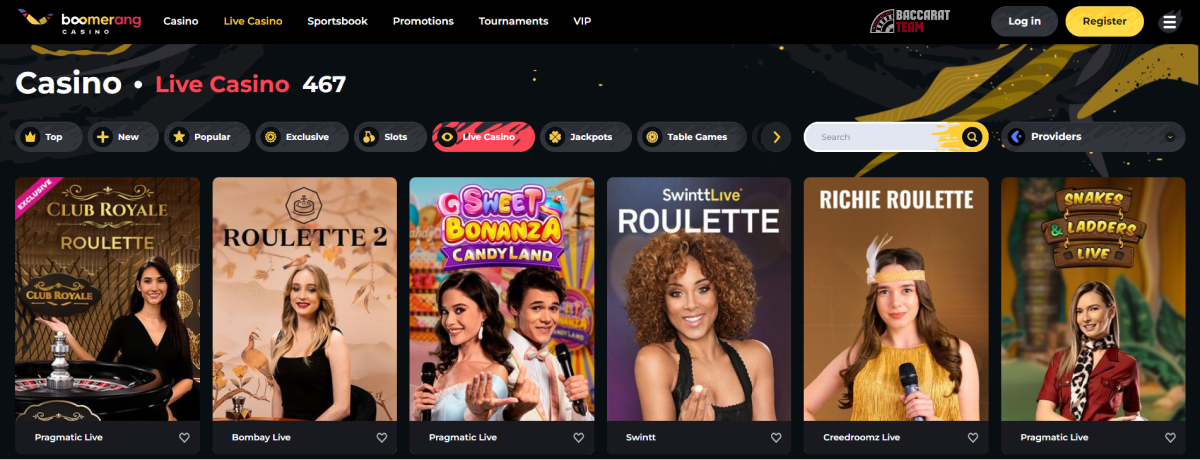Viewport: 1200px width, 460px height.
Task: Favorite Club Royale Roulette with heart
Action: (x=184, y=438)
